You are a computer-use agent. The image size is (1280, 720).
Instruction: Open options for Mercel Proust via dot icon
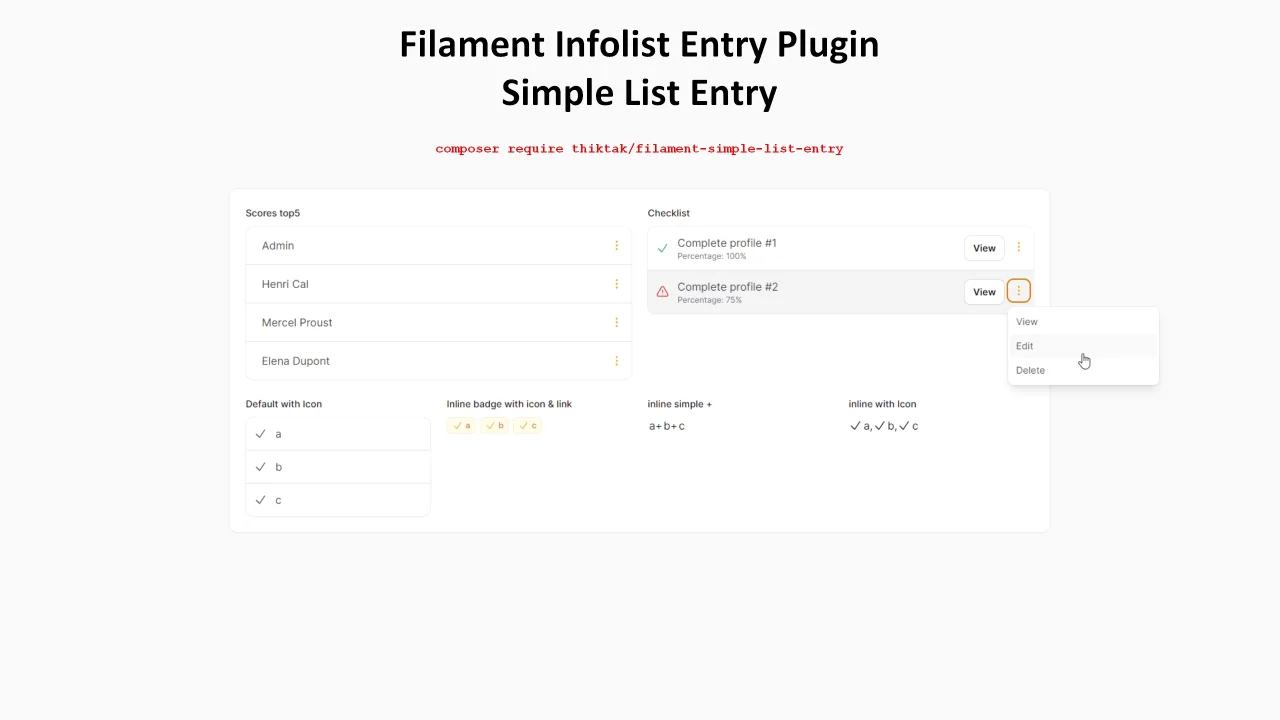click(616, 322)
